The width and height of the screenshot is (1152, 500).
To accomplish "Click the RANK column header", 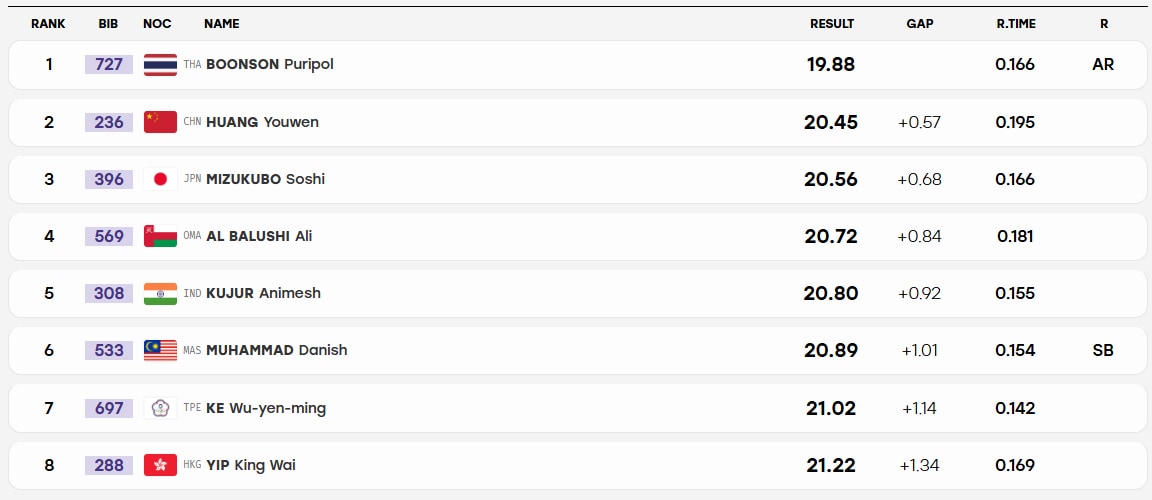I will 48,23.
